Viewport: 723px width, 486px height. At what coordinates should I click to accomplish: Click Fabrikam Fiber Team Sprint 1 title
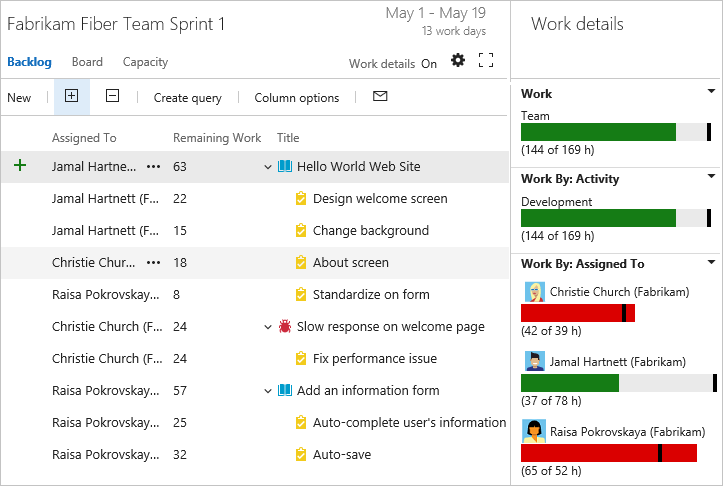[x=116, y=24]
